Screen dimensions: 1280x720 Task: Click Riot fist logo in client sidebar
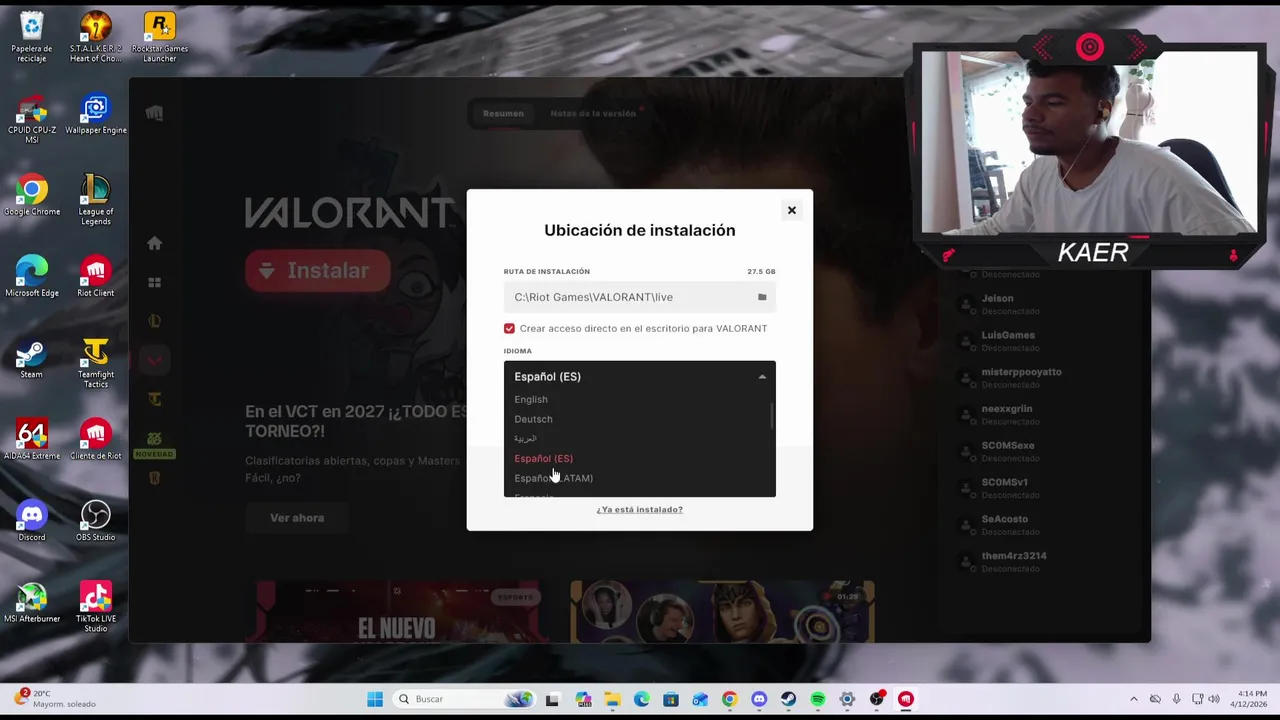pyautogui.click(x=154, y=113)
